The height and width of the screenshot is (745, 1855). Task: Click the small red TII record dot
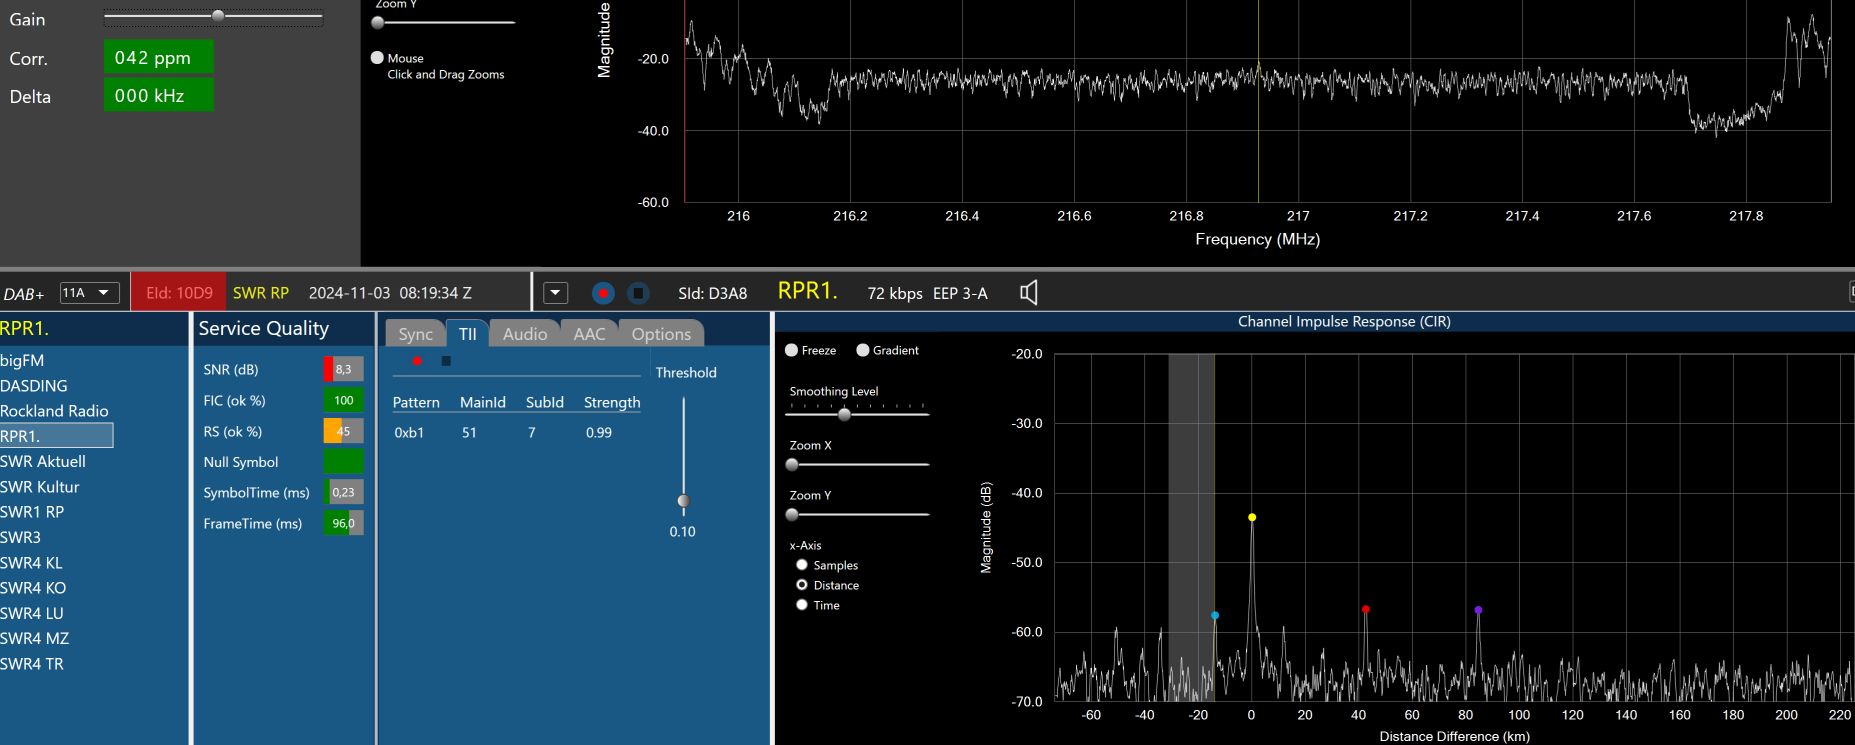tap(417, 361)
